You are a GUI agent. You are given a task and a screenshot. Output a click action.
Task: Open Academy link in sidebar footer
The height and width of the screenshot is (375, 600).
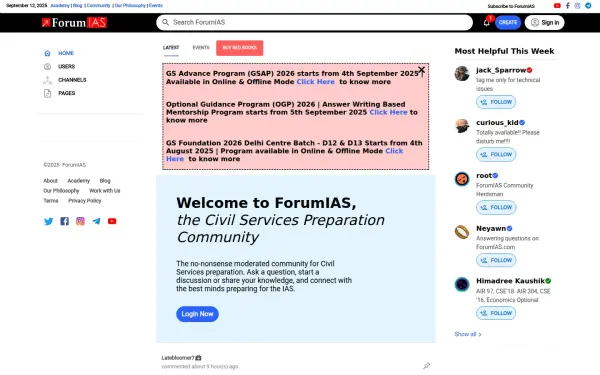coord(78,181)
